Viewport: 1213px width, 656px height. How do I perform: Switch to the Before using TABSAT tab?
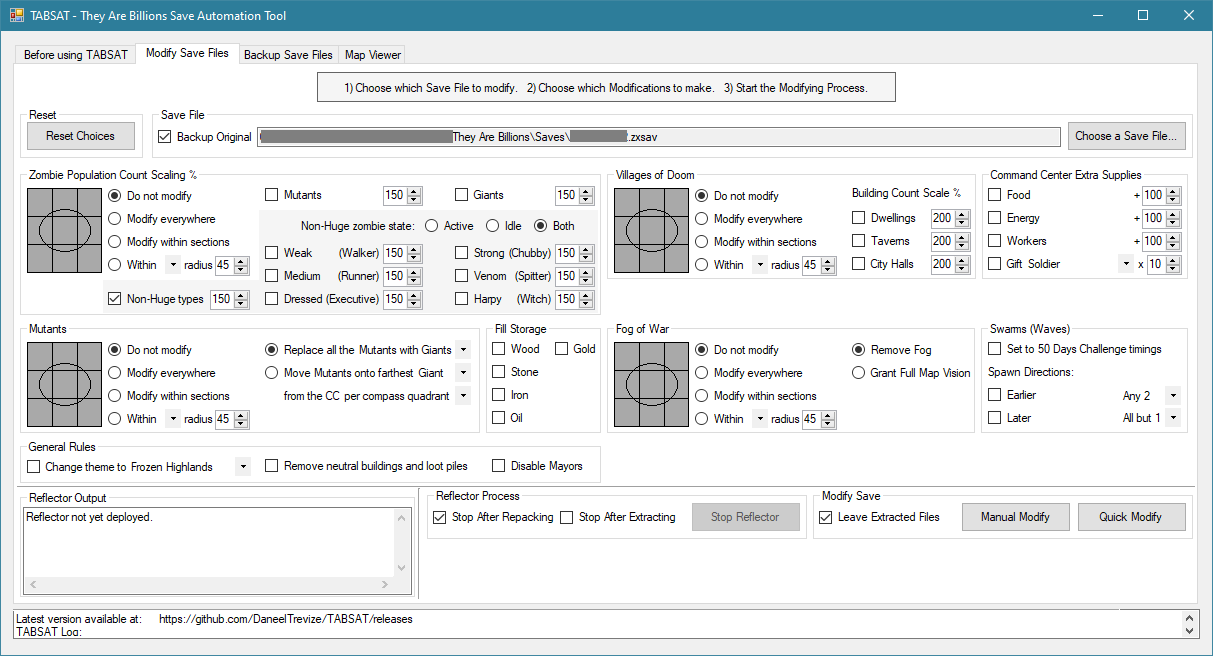(76, 55)
